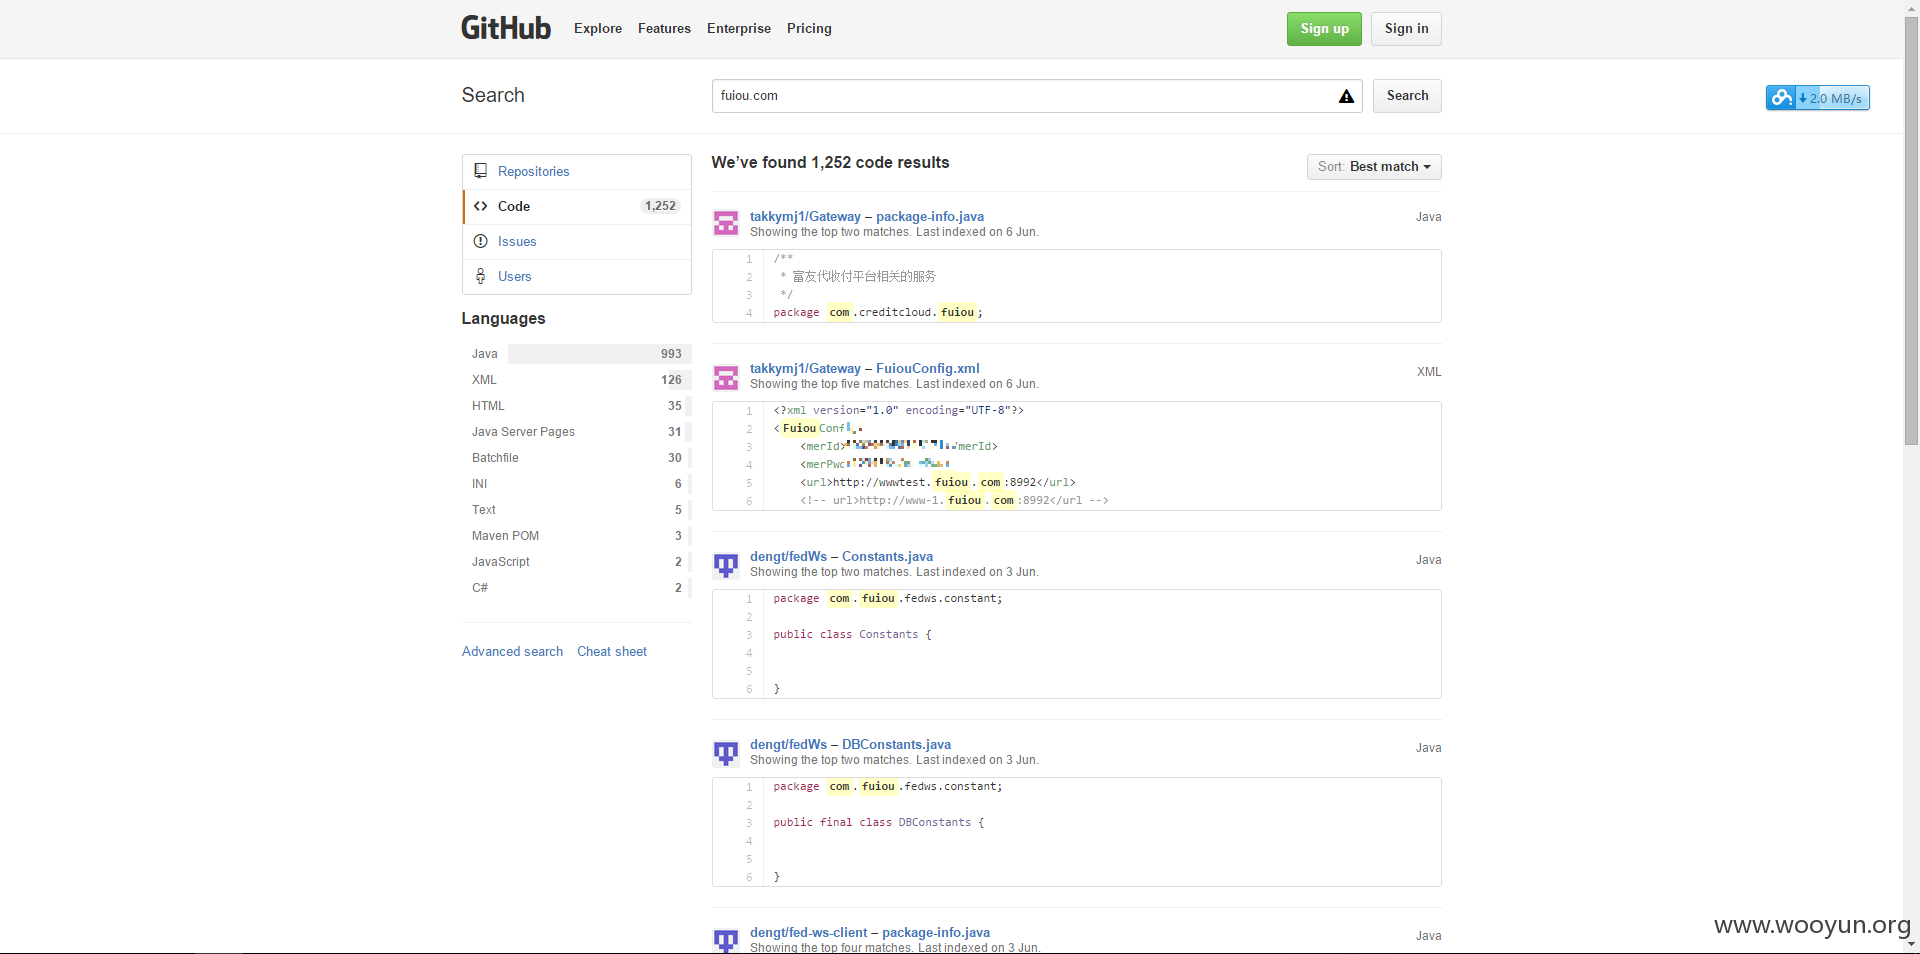Filter results by Maven POM
This screenshot has width=1920, height=954.
tap(577, 536)
